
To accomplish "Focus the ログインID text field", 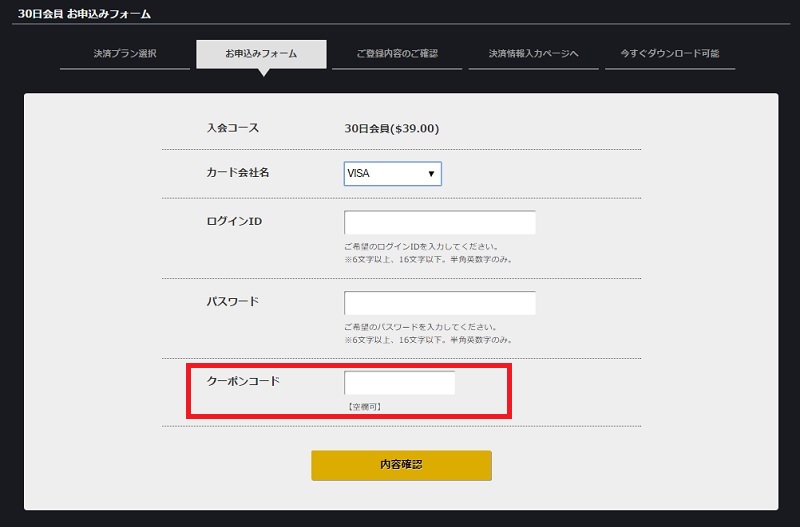I will [440, 223].
